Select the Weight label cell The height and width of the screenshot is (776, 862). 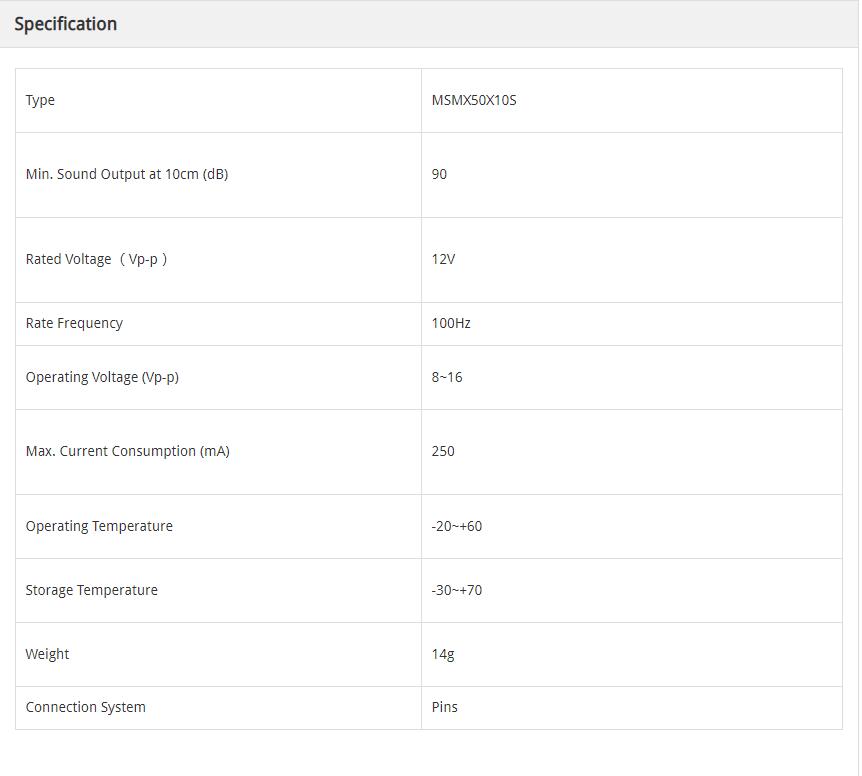[x=48, y=654]
